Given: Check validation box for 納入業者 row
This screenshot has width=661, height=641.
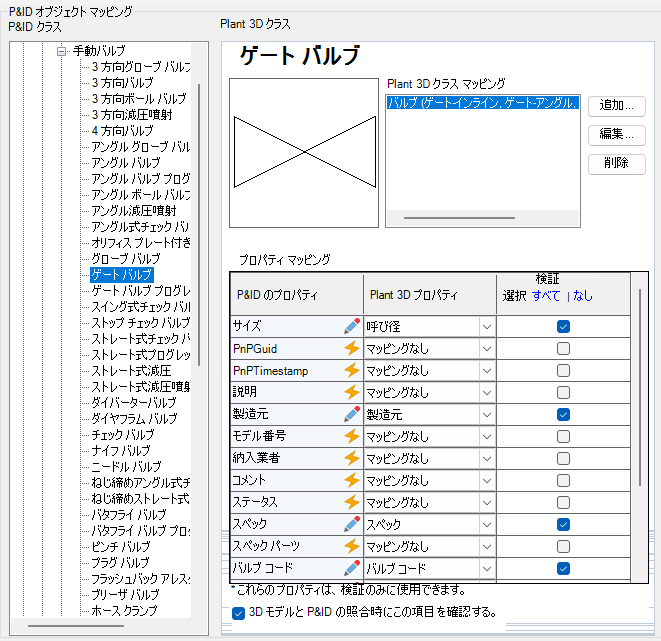Looking at the screenshot, I should click(x=563, y=459).
